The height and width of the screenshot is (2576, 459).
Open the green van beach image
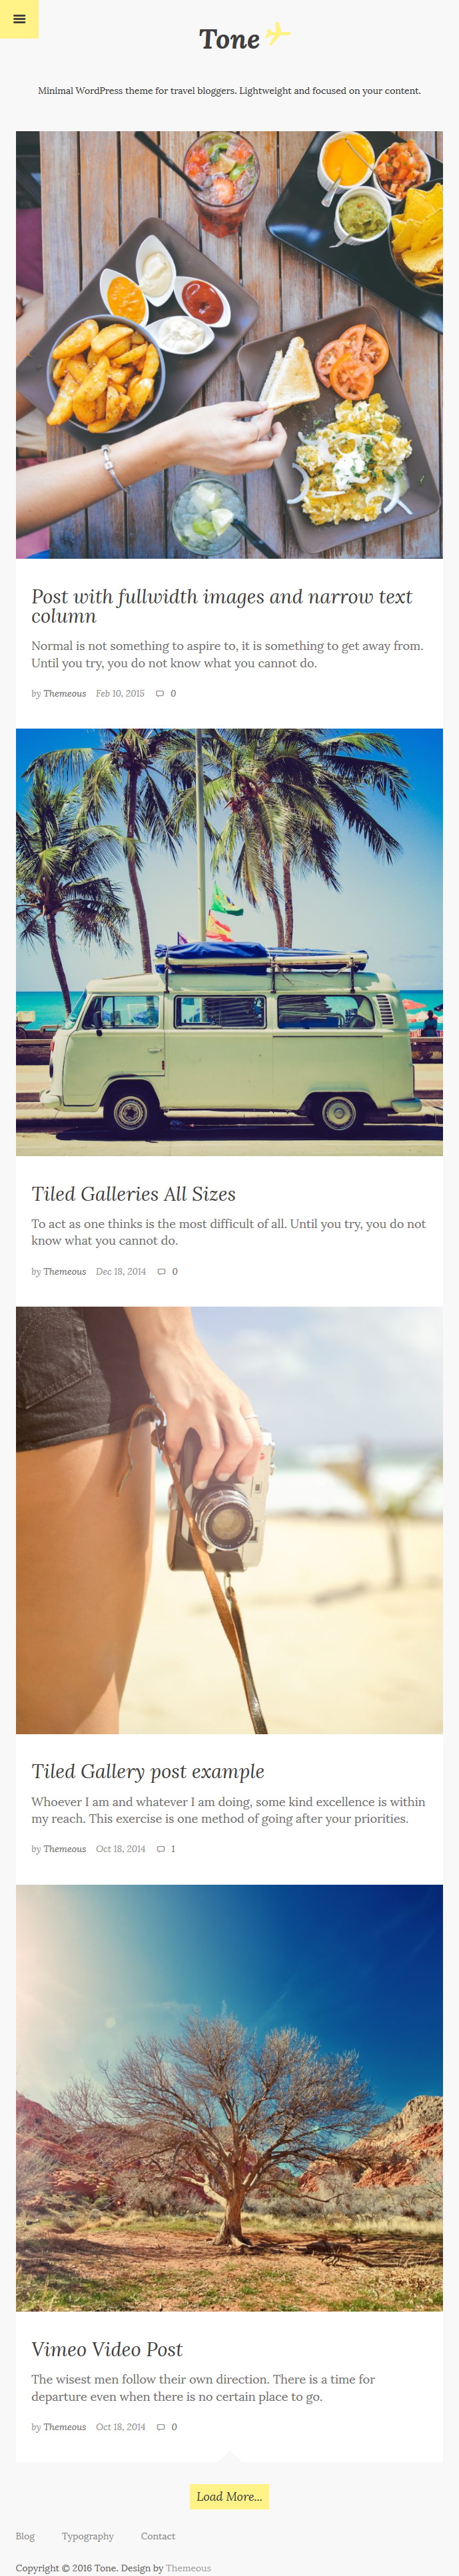coord(229,942)
